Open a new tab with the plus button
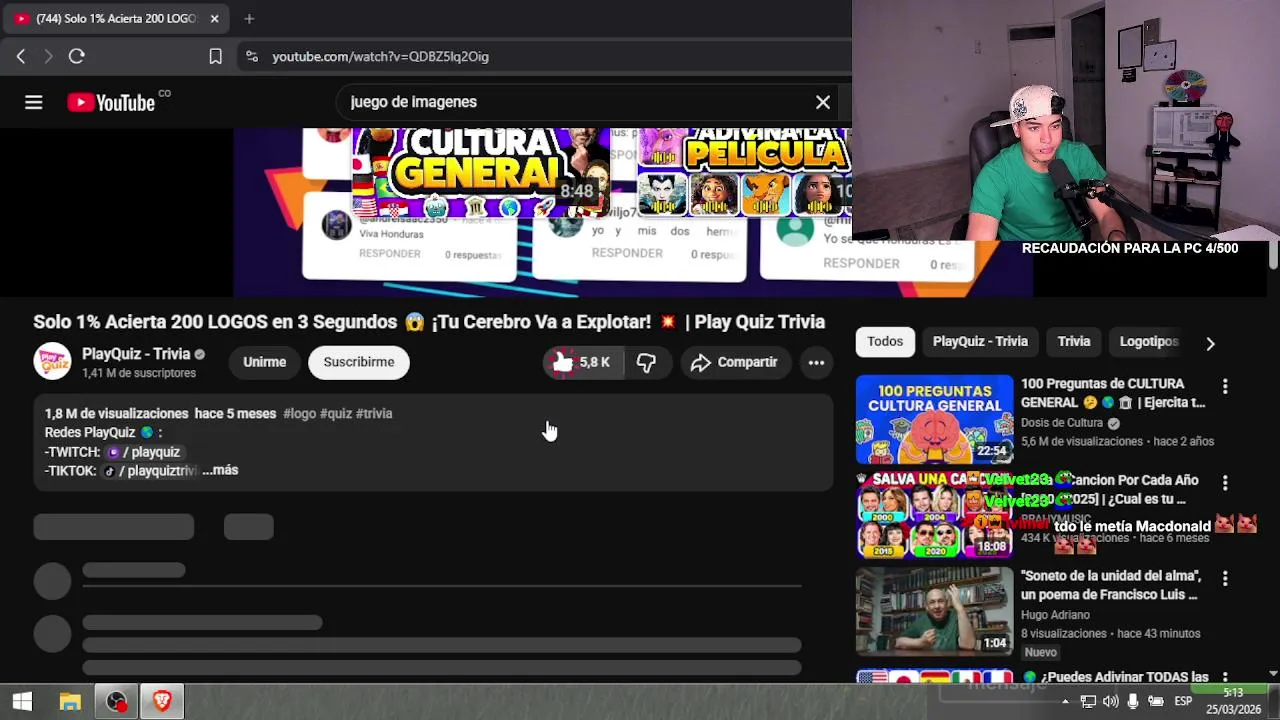1280x720 pixels. point(249,18)
